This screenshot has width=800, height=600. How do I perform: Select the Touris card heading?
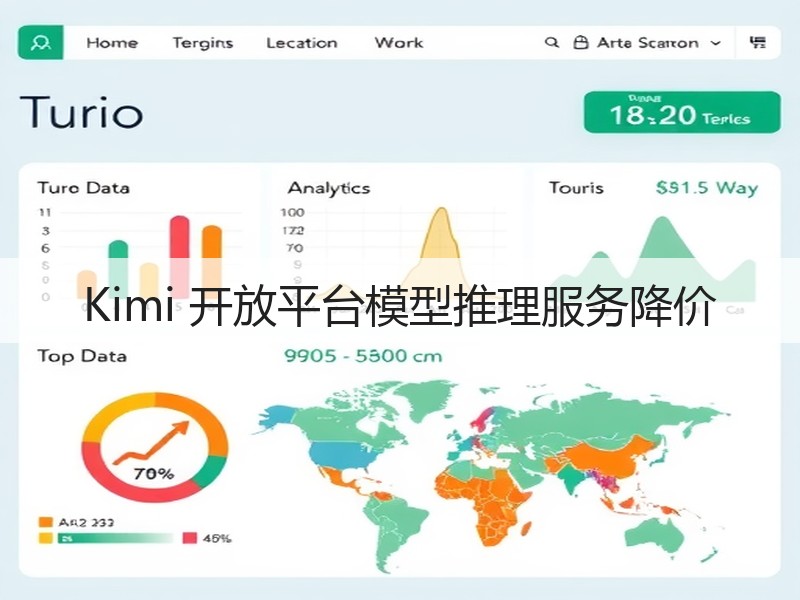click(x=577, y=188)
